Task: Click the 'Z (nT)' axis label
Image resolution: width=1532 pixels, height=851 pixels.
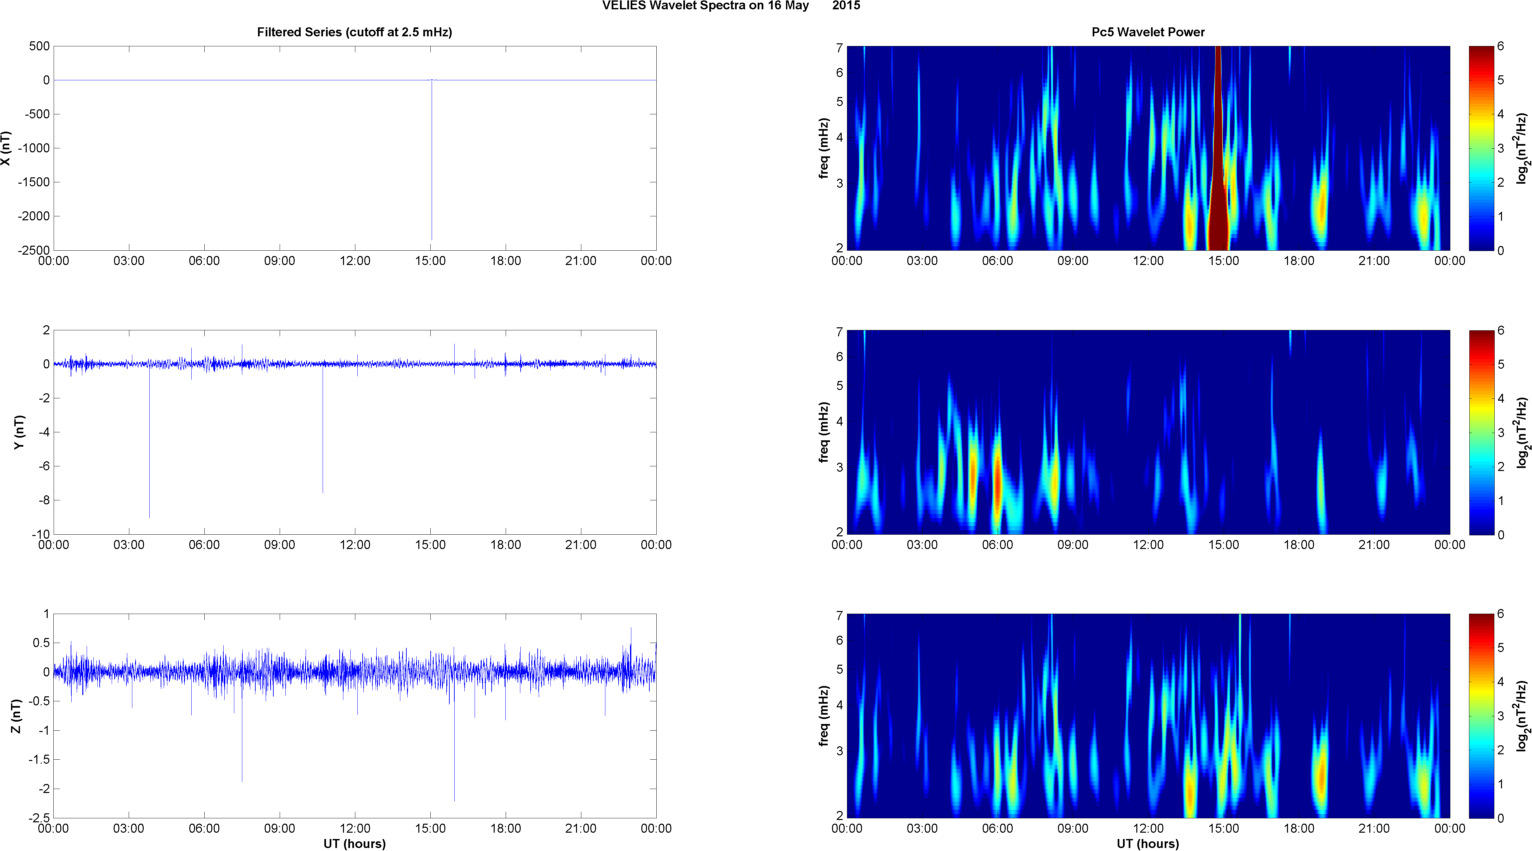Action: pyautogui.click(x=15, y=716)
